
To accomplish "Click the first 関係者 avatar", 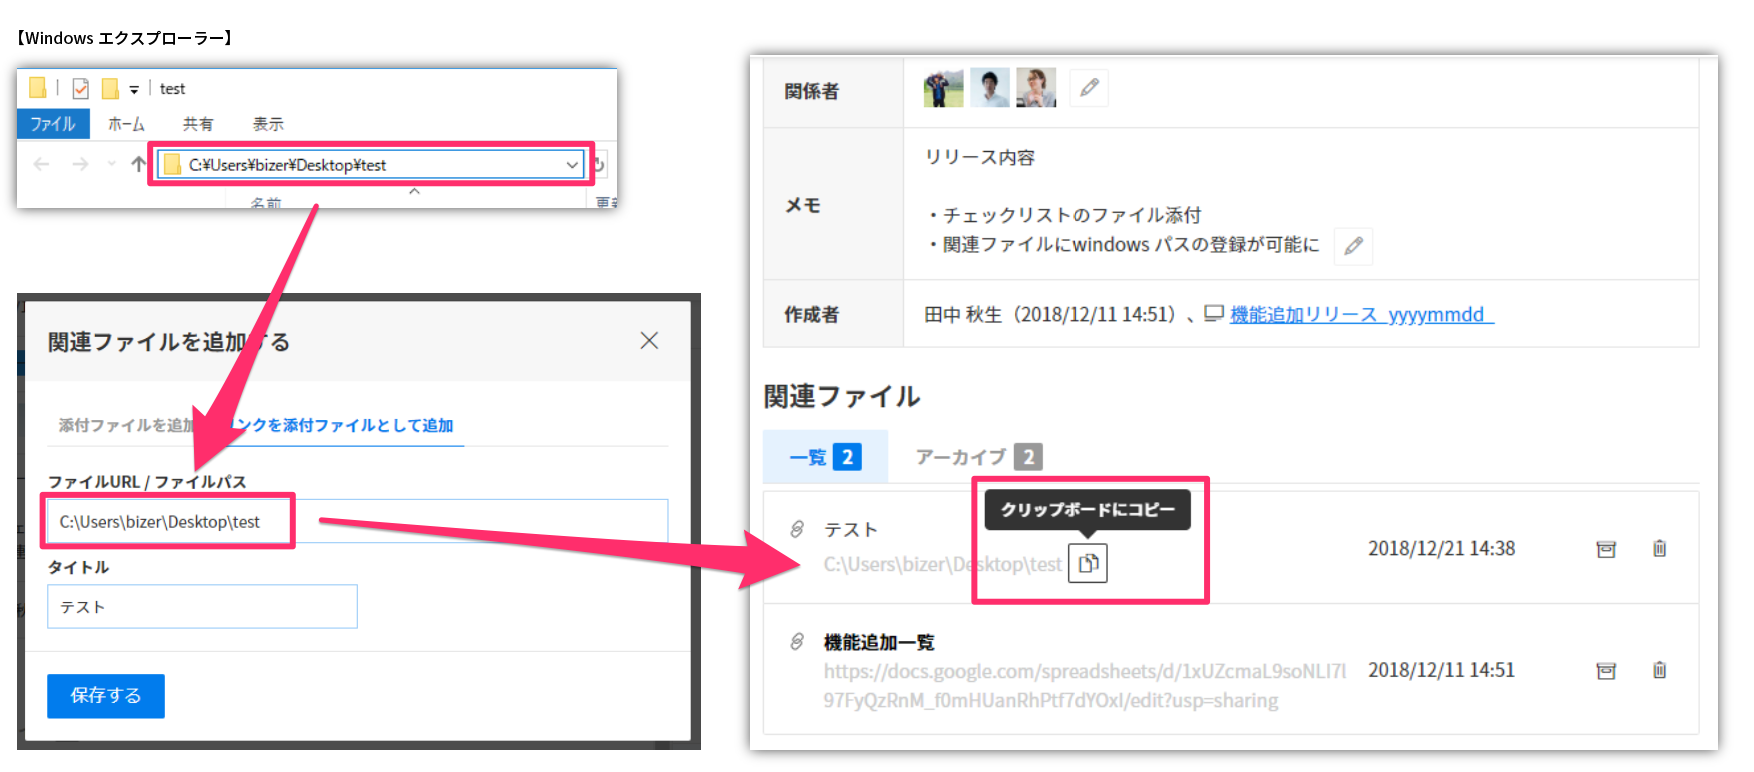I will (x=943, y=88).
